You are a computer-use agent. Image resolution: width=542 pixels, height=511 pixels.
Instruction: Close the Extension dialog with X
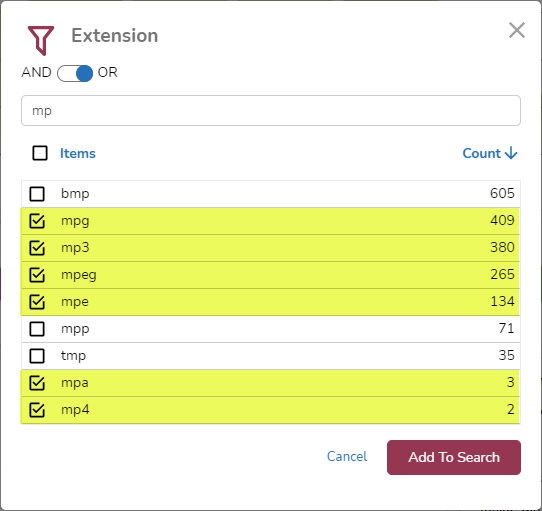coord(517,30)
